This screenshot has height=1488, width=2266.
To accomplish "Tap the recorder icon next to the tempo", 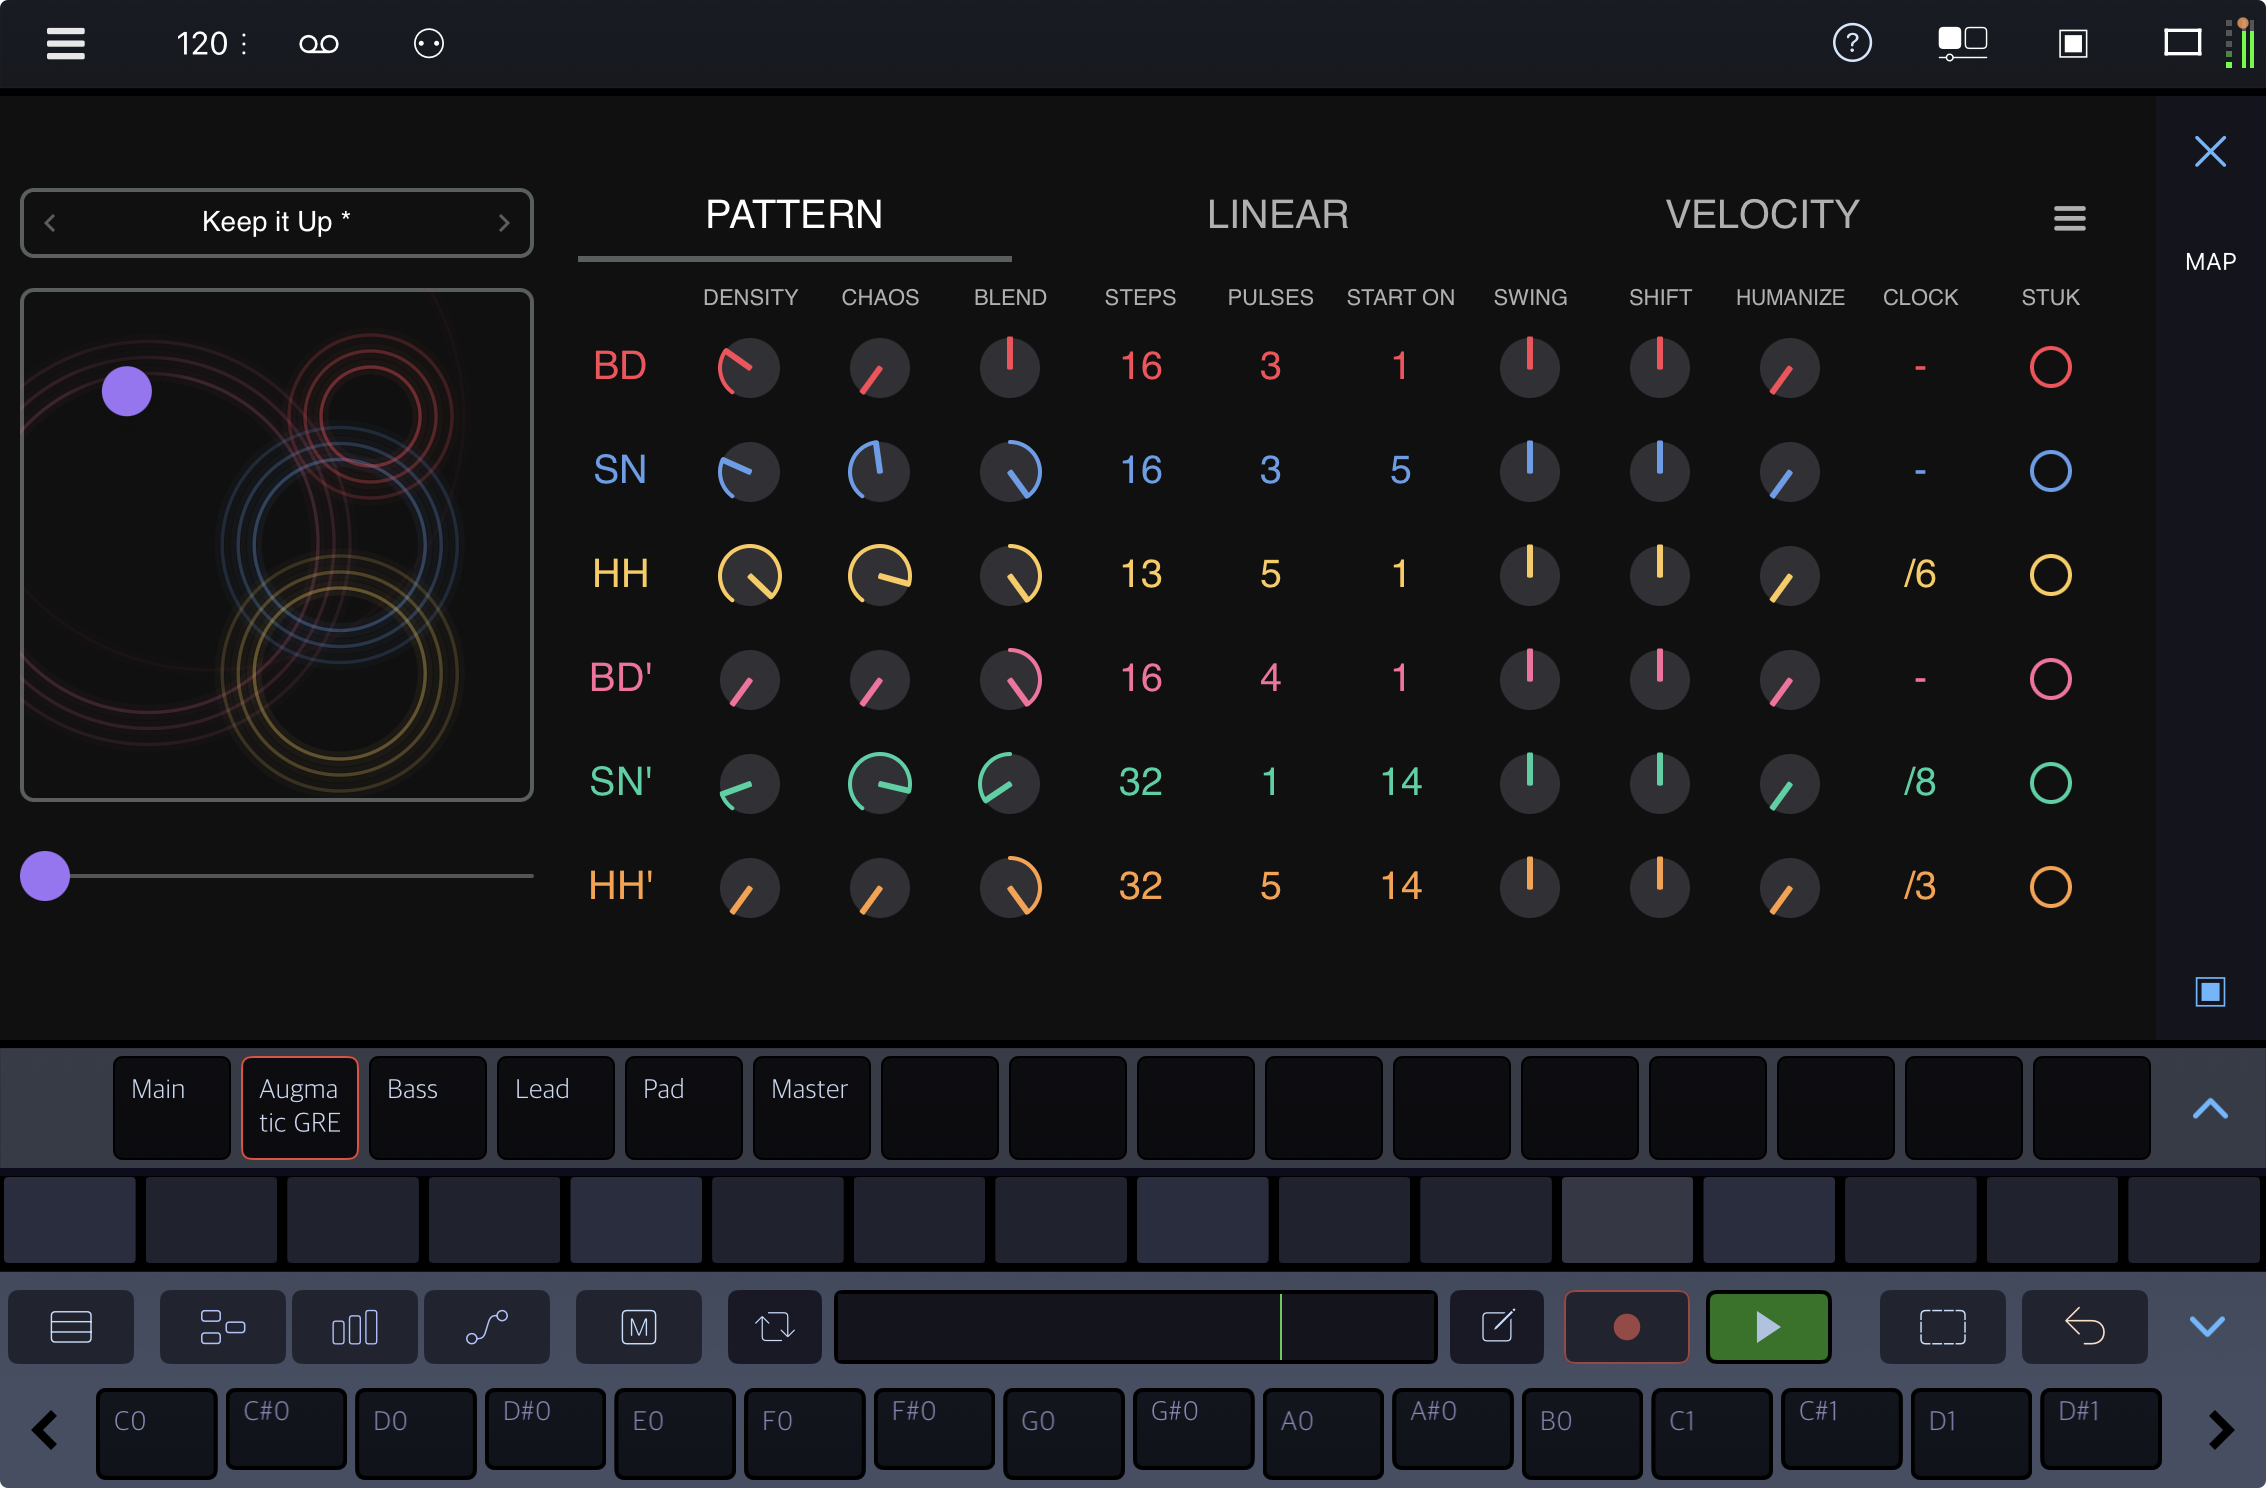I will [x=319, y=43].
